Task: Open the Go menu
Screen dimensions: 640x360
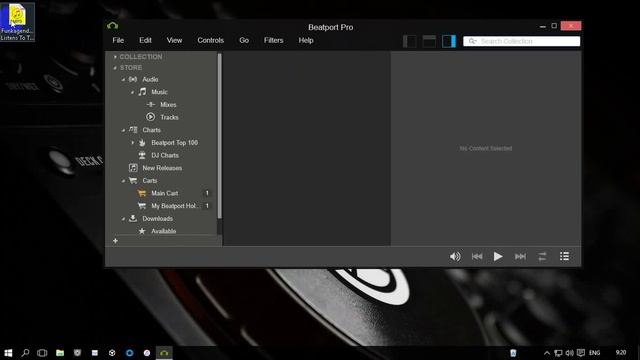Action: tap(244, 40)
